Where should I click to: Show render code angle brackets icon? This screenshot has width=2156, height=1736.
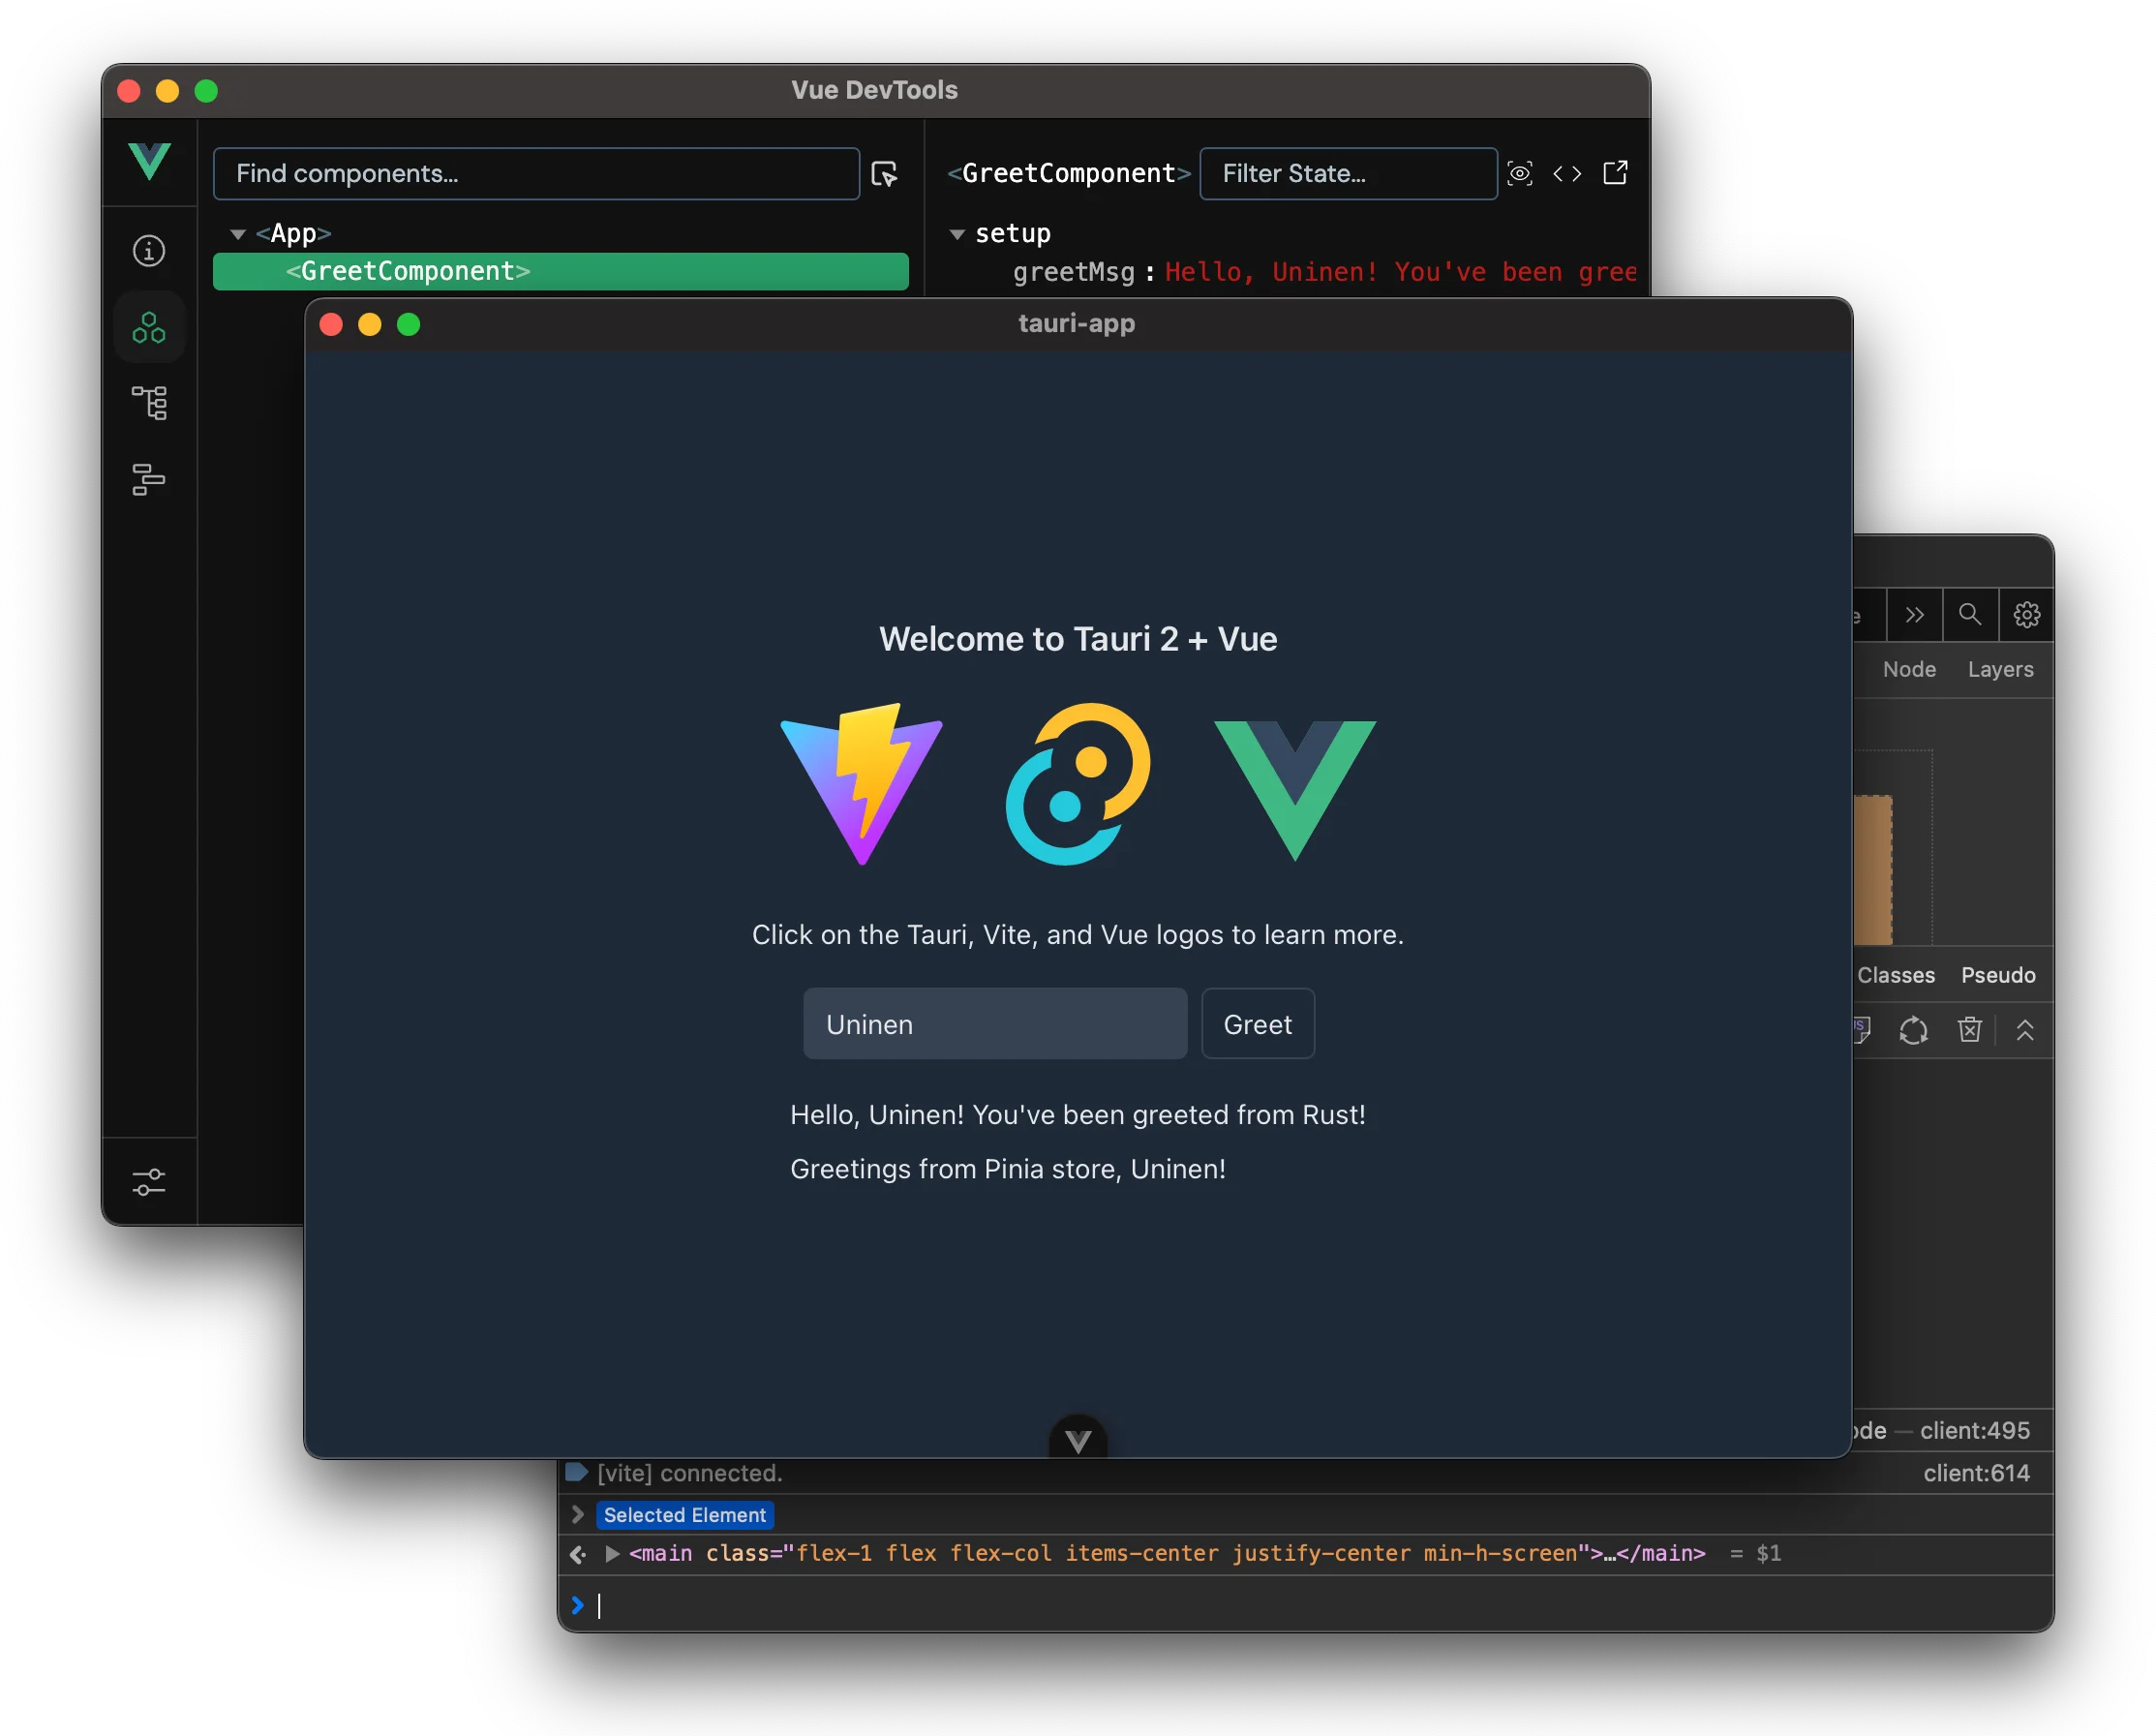click(x=1567, y=174)
